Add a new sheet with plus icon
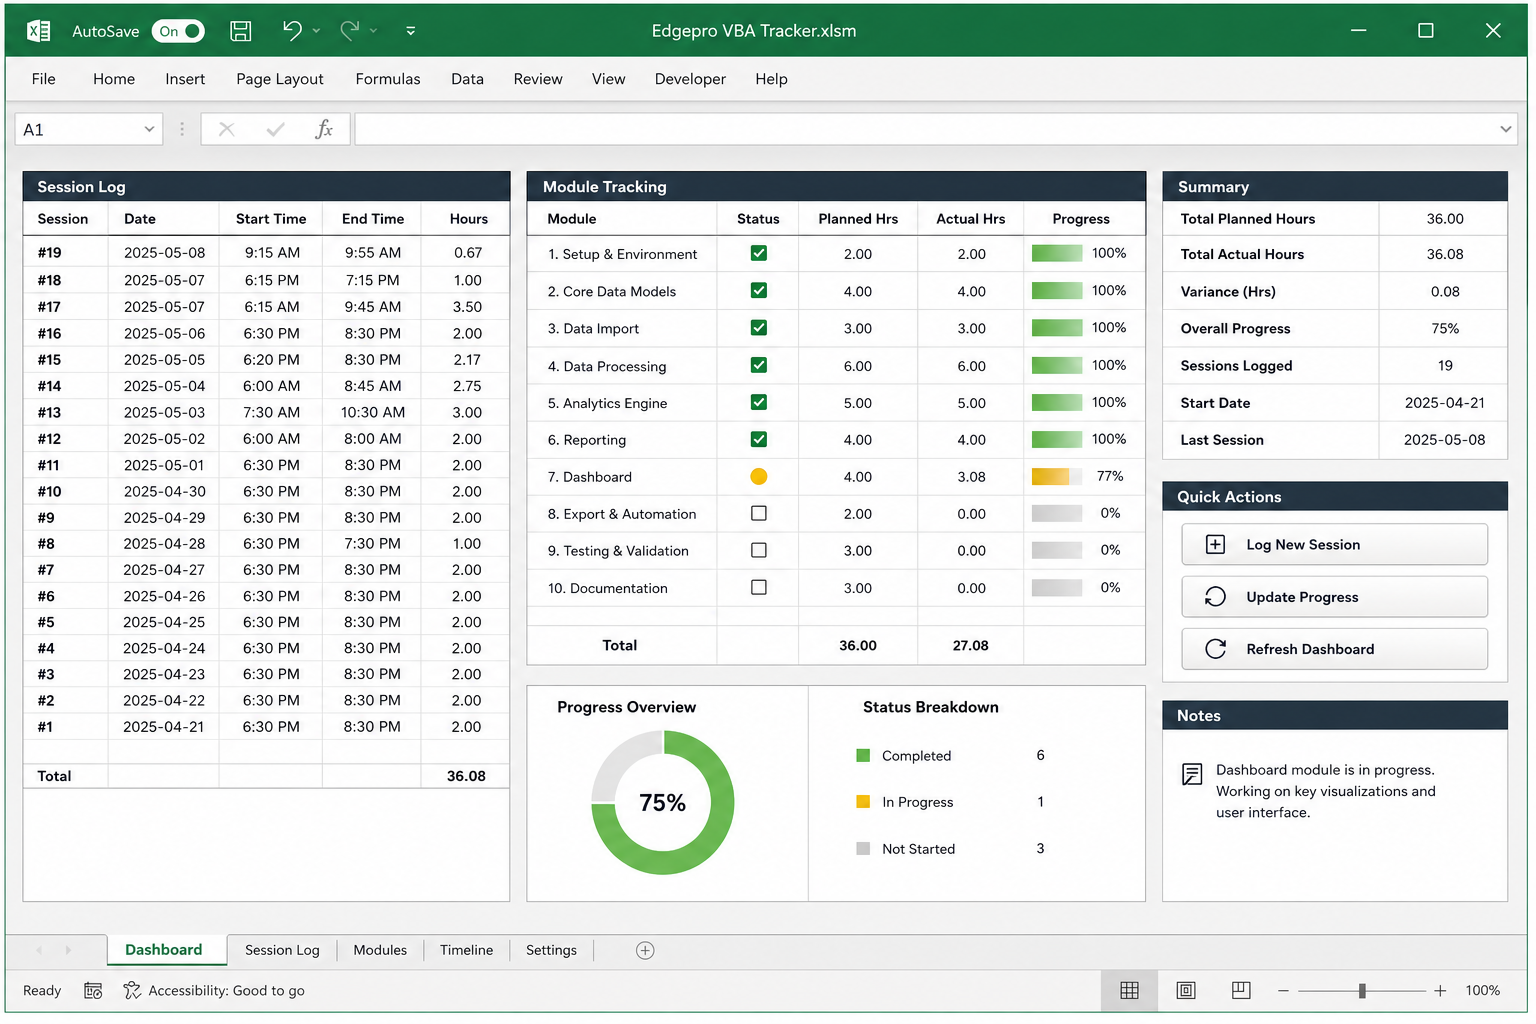The width and height of the screenshot is (1536, 1024). click(x=645, y=950)
